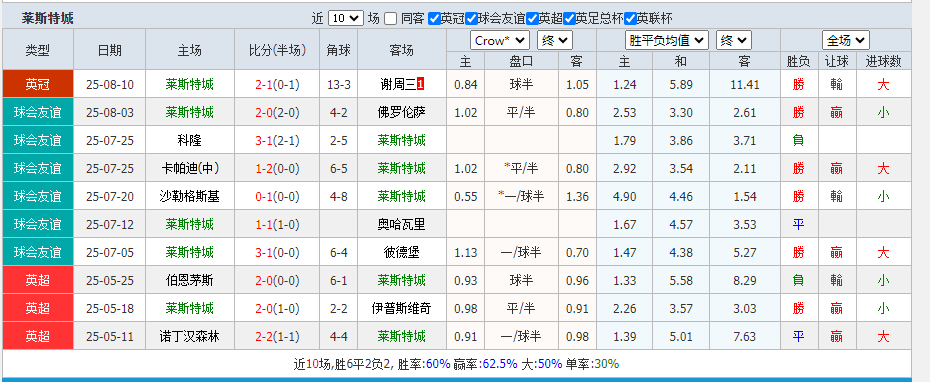The image size is (930, 382).
Task: Uncheck the 球会友谊 filter checkbox
Action: tap(472, 18)
